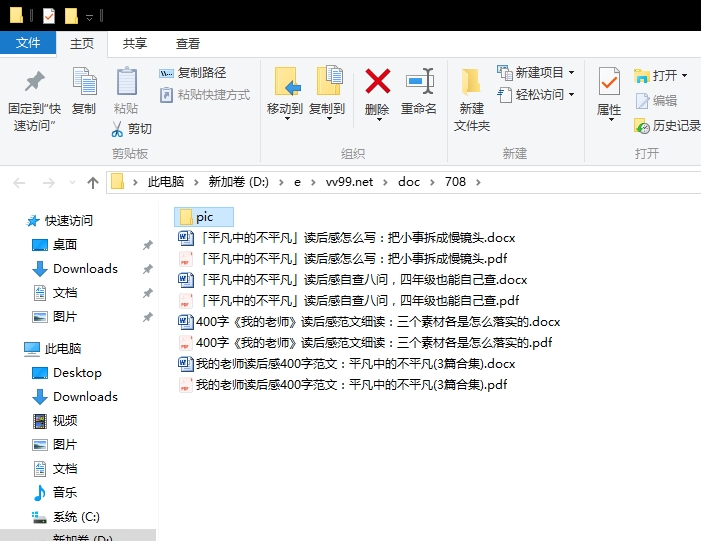The height and width of the screenshot is (541, 701).
Task: Click the Edit (编辑) button in the ribbon
Action: tap(656, 101)
